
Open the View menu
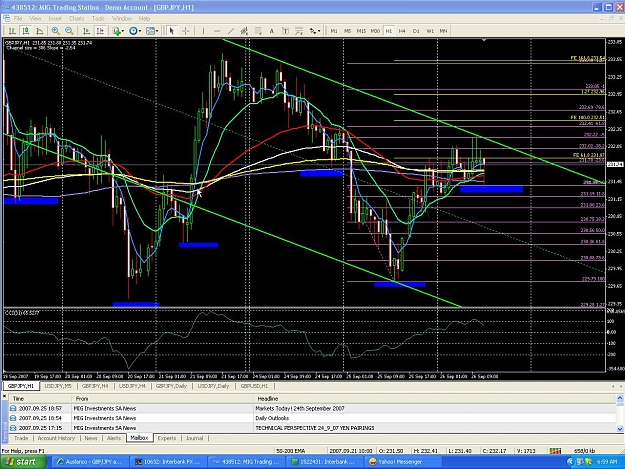(35, 18)
